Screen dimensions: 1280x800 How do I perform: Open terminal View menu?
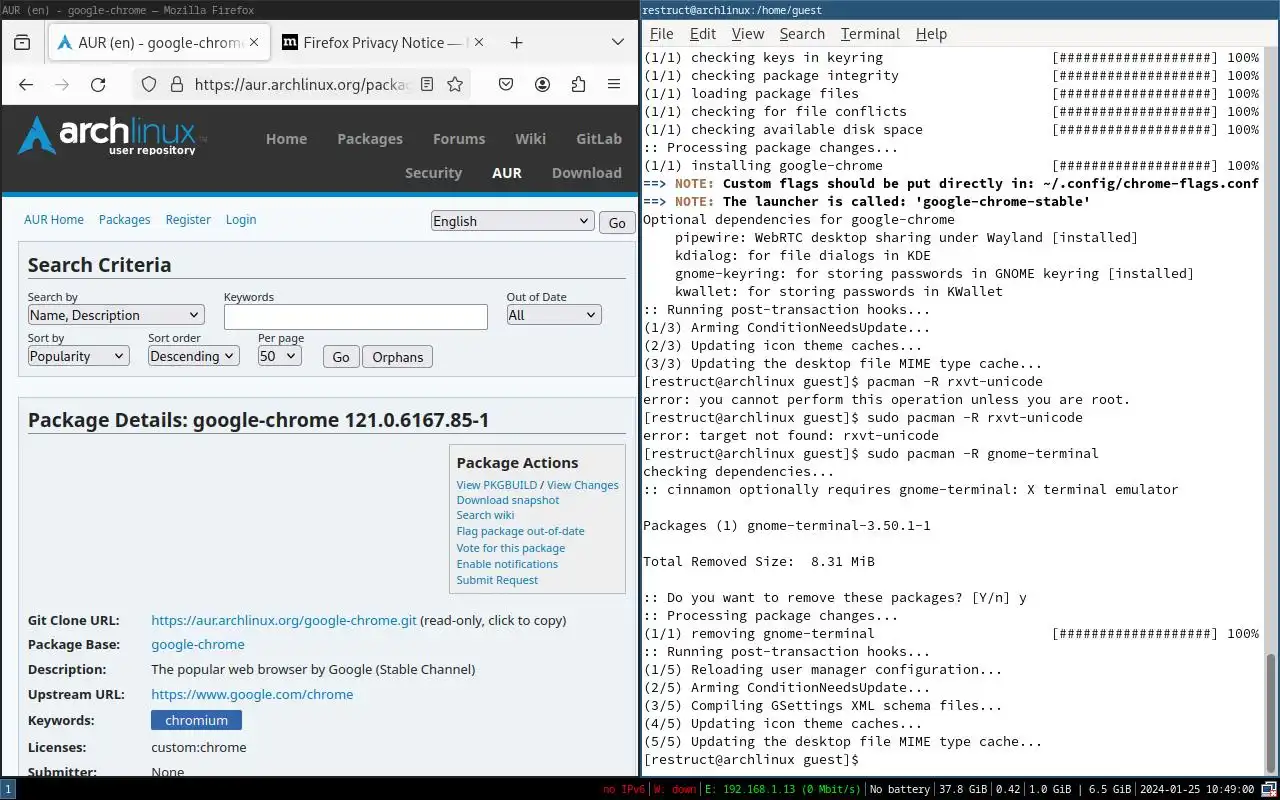[747, 33]
